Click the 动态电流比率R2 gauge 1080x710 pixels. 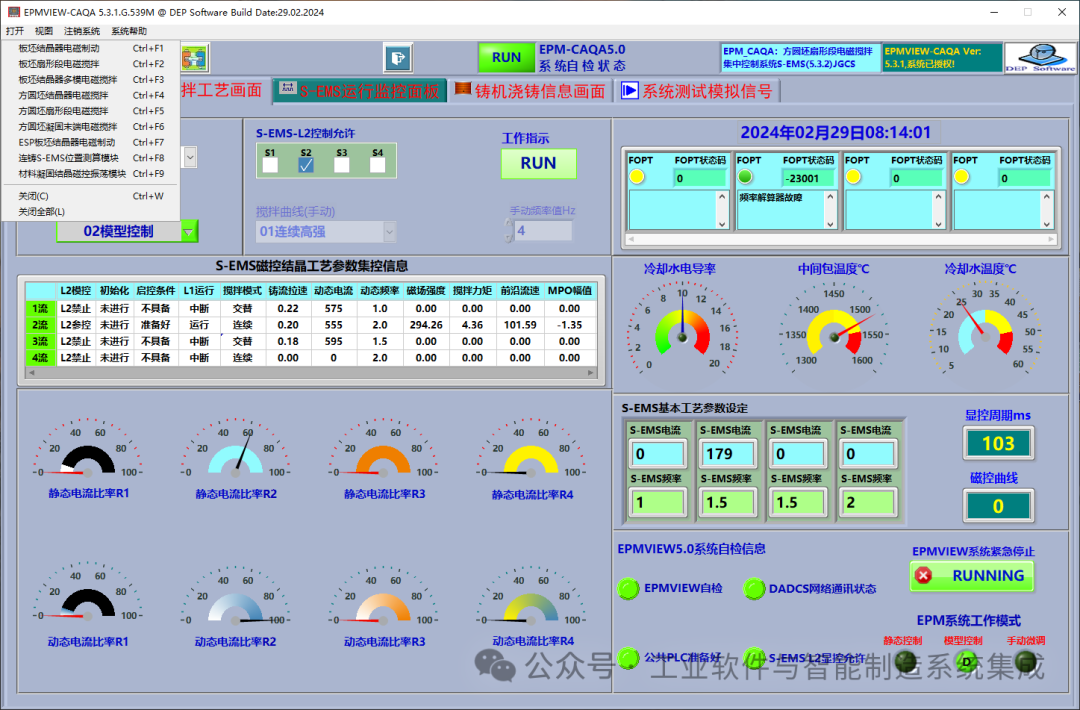pos(236,596)
